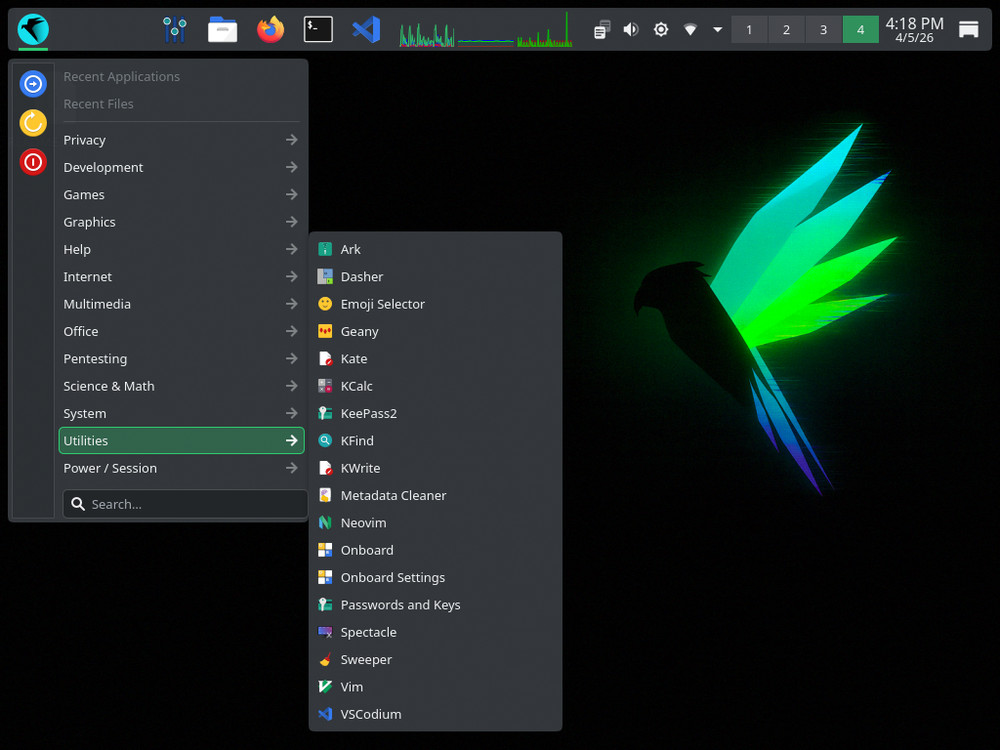
Task: Launch Firefox from the top panel
Action: pos(270,29)
